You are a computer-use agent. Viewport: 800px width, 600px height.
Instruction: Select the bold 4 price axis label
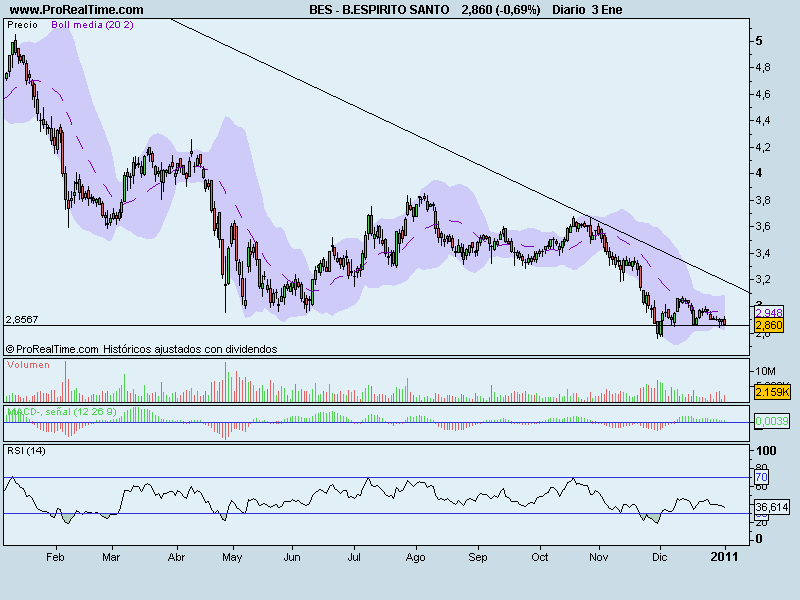point(759,173)
